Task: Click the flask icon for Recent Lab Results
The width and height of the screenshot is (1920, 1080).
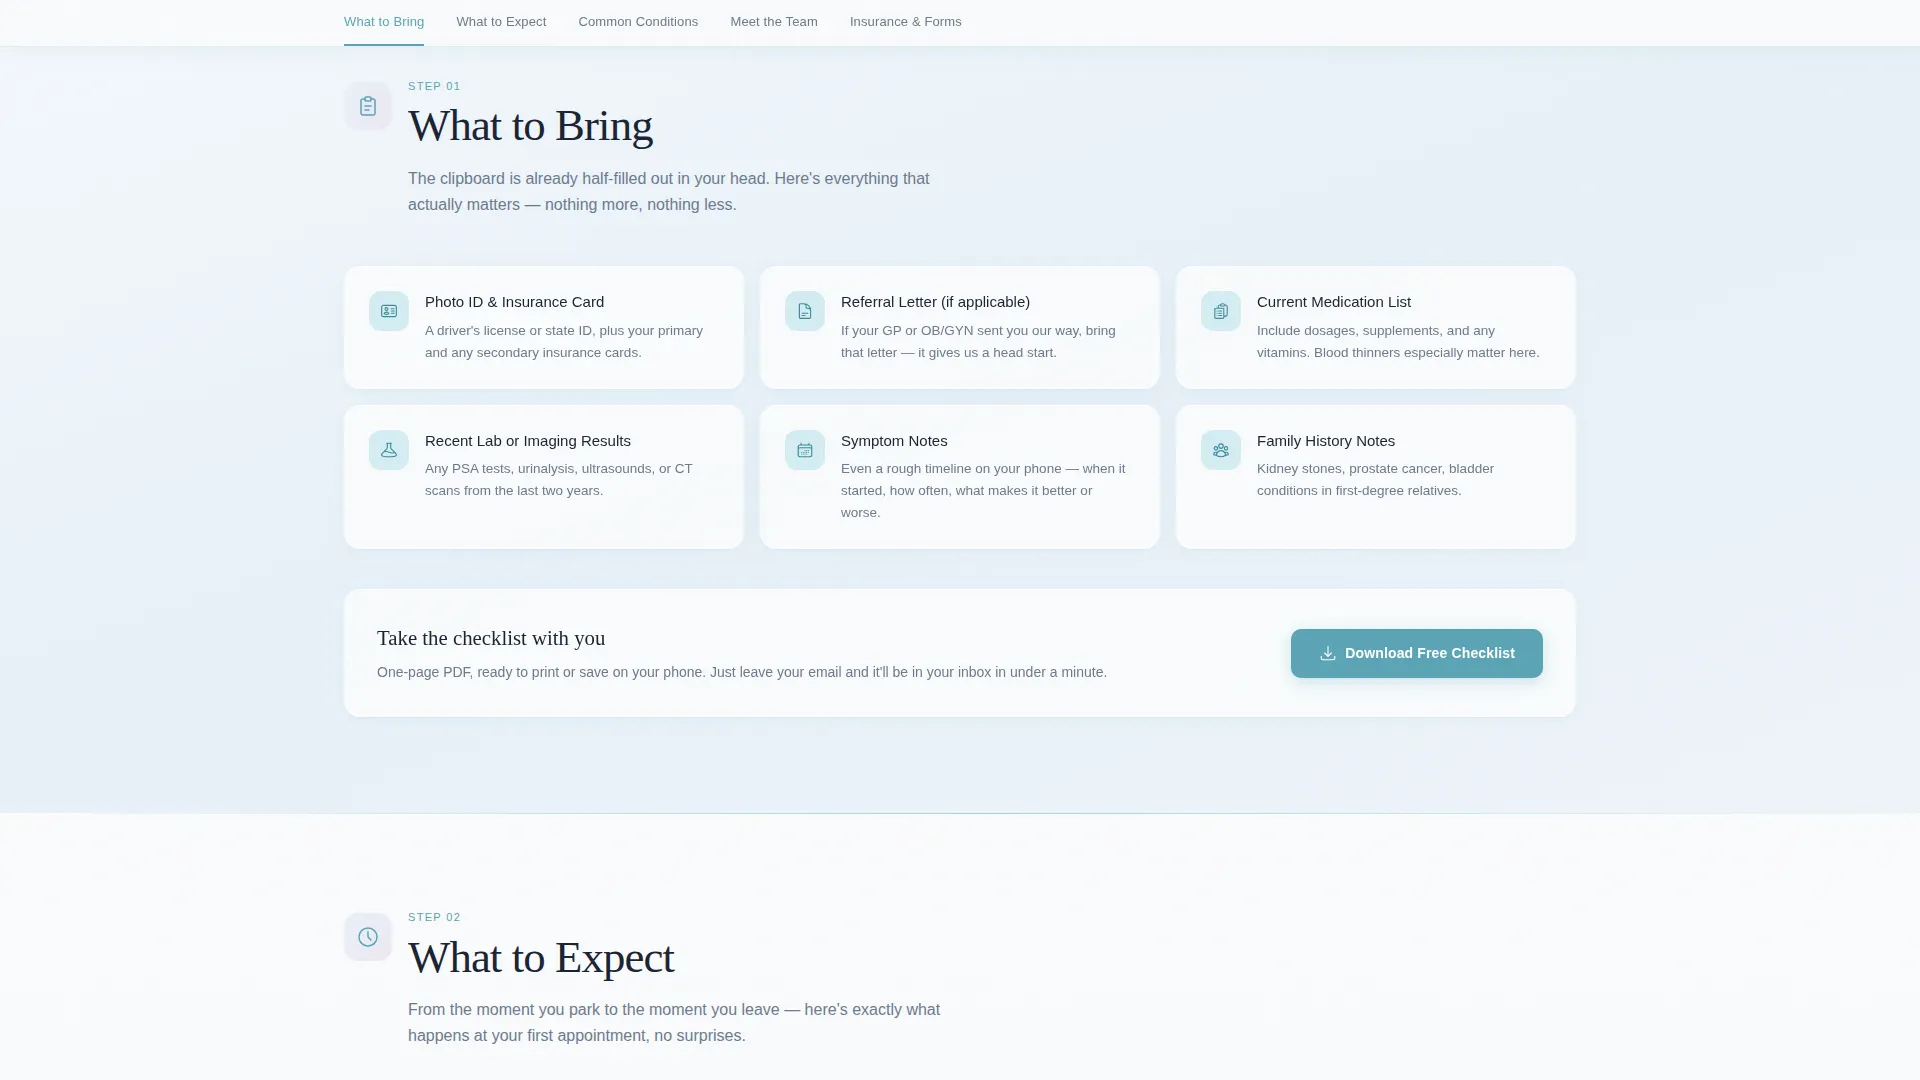Action: tap(389, 450)
